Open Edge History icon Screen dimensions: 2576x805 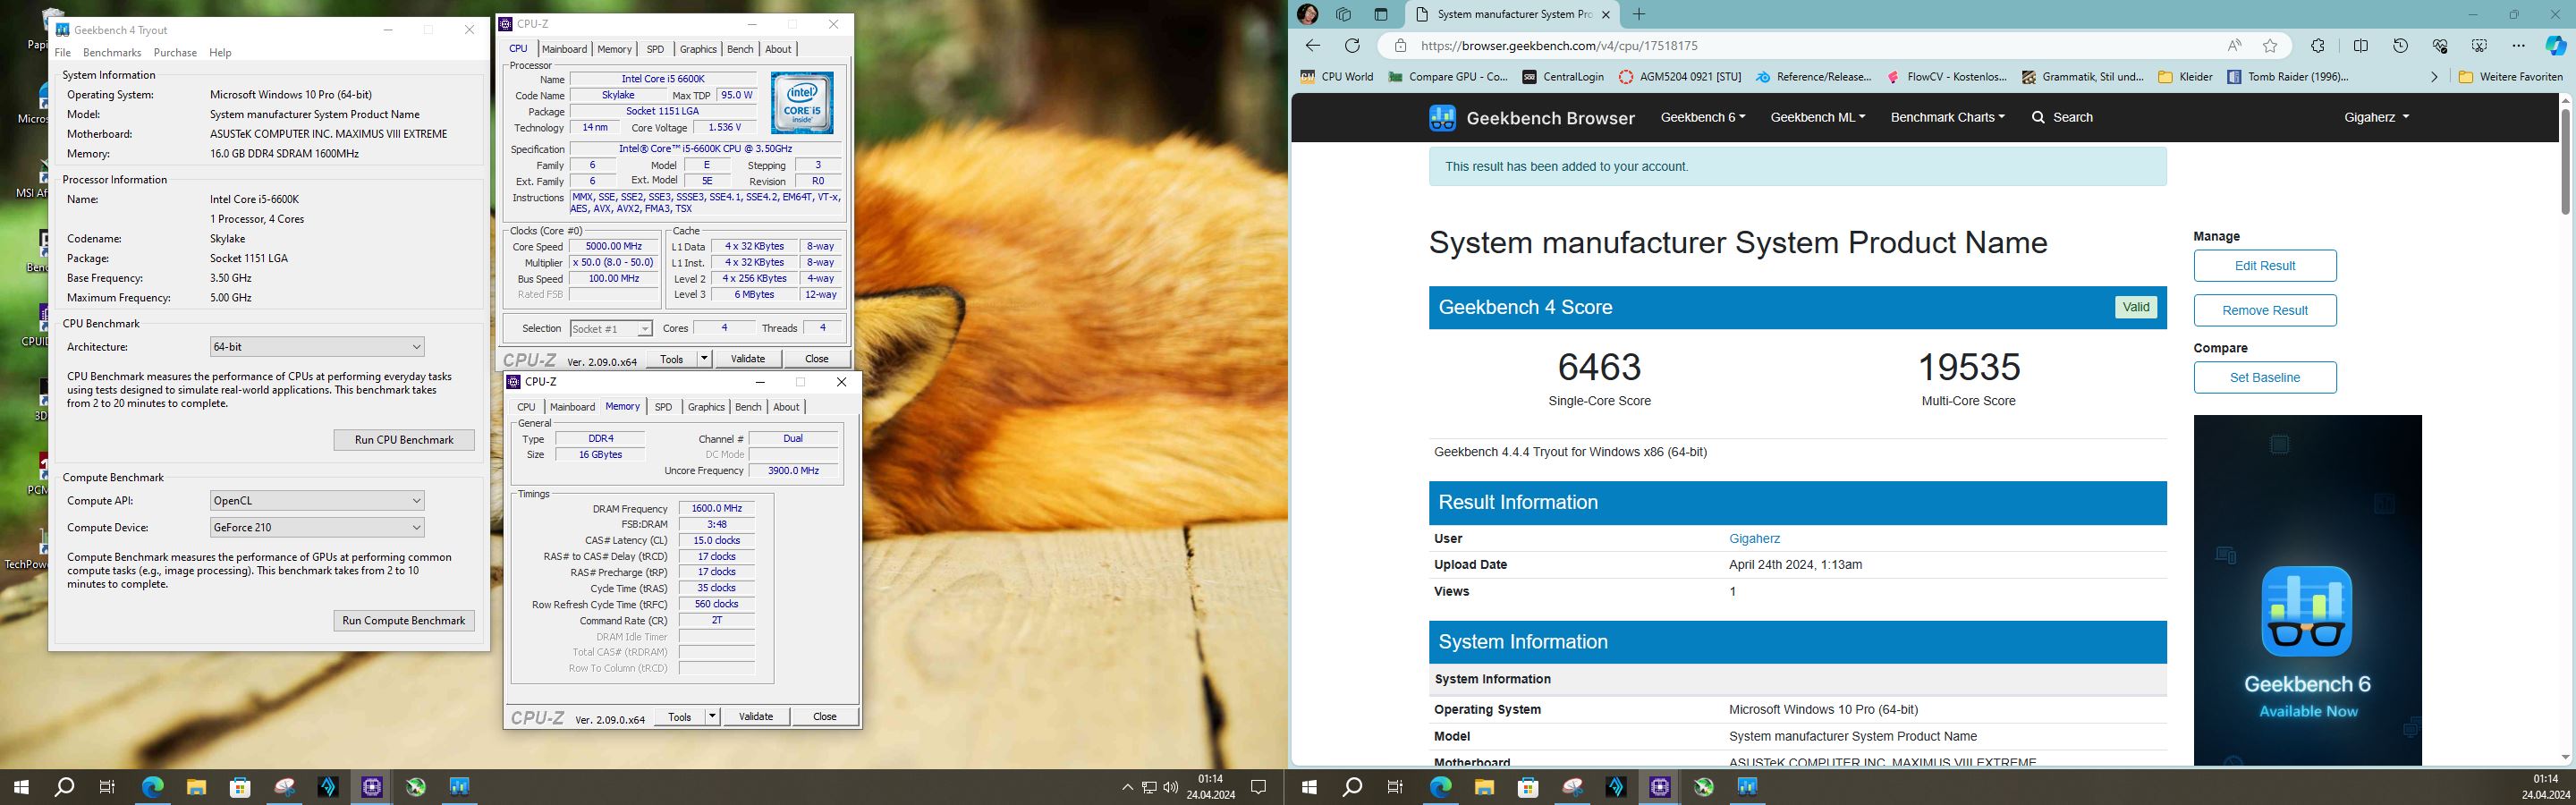[x=2400, y=45]
